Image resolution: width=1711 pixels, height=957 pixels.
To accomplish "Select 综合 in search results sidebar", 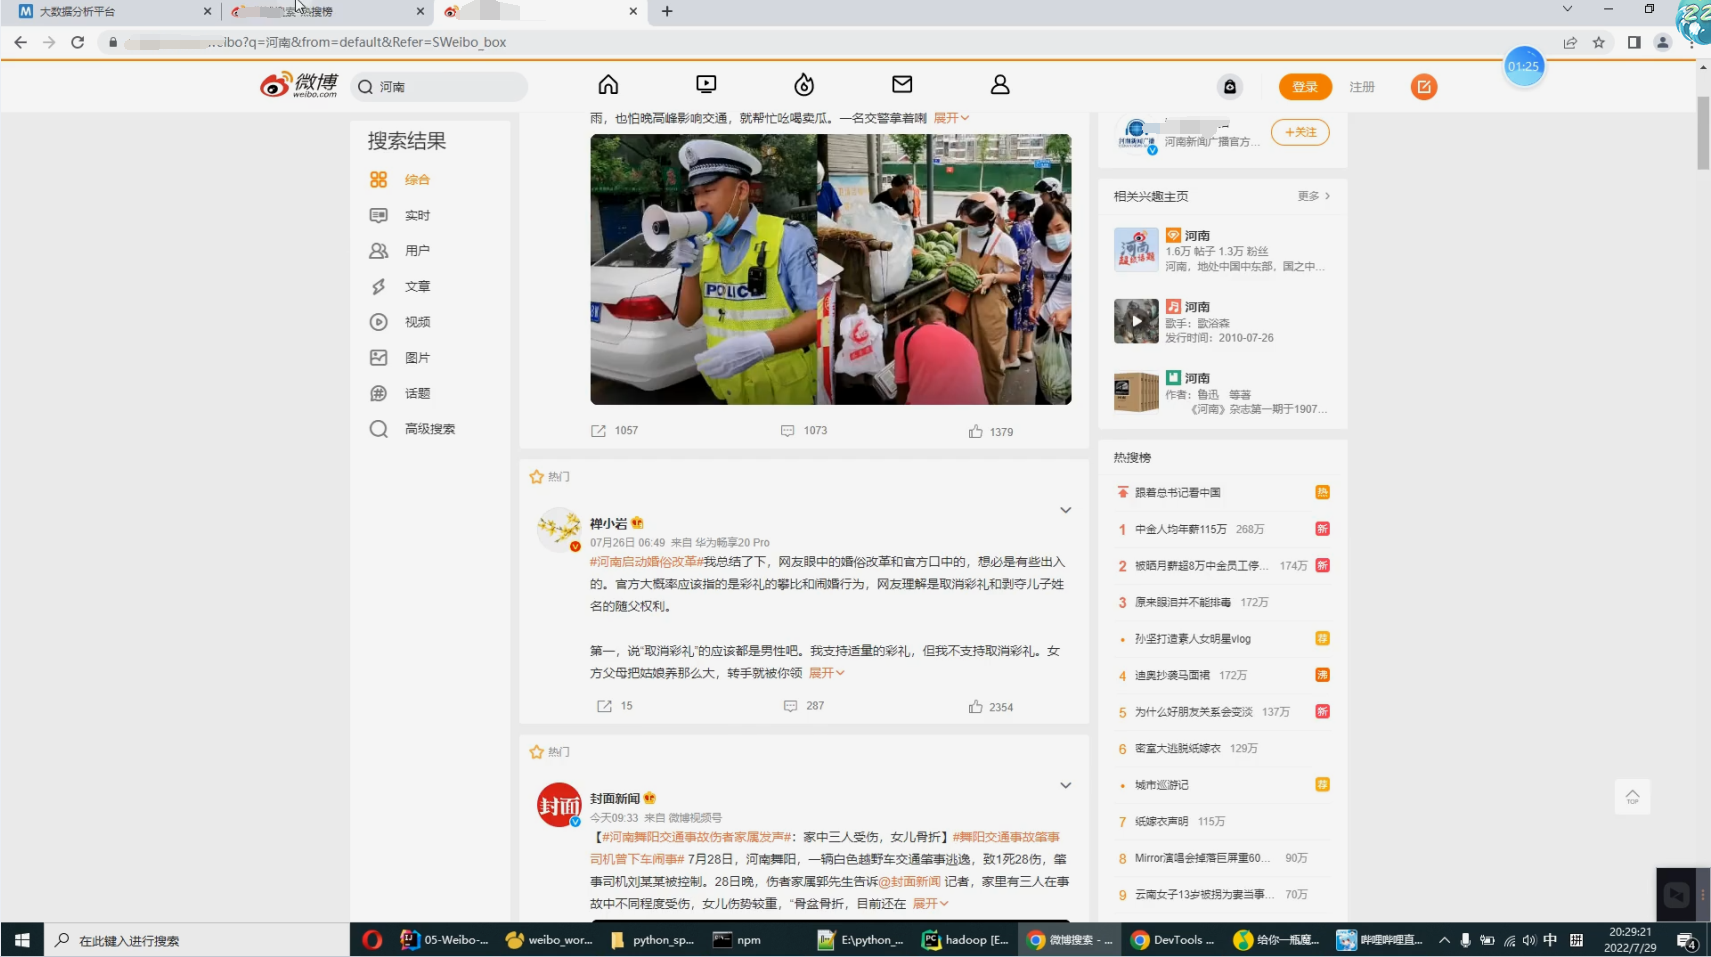I will coord(417,180).
